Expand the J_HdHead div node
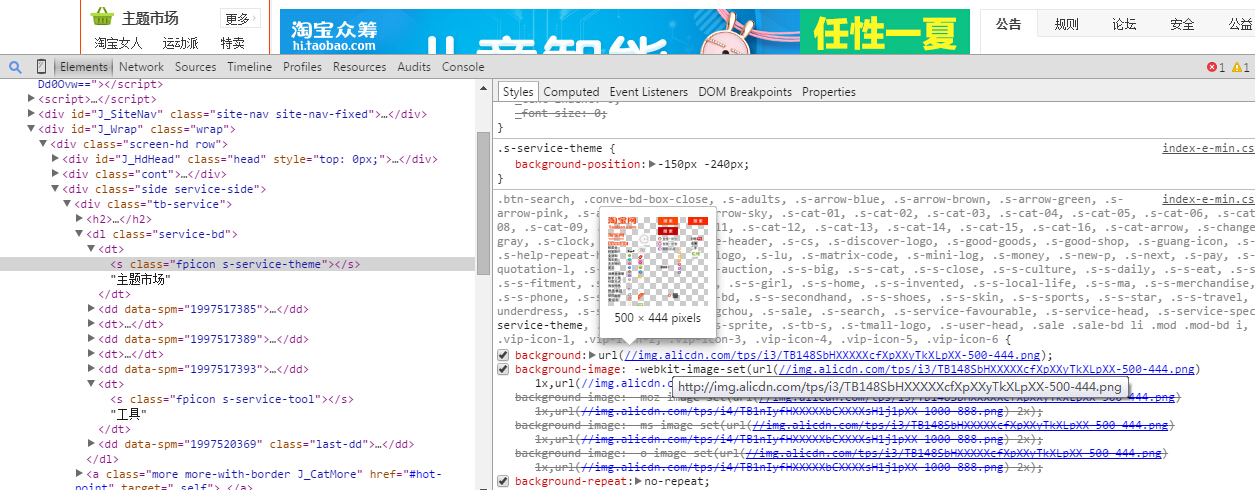The image size is (1255, 490). click(55, 159)
